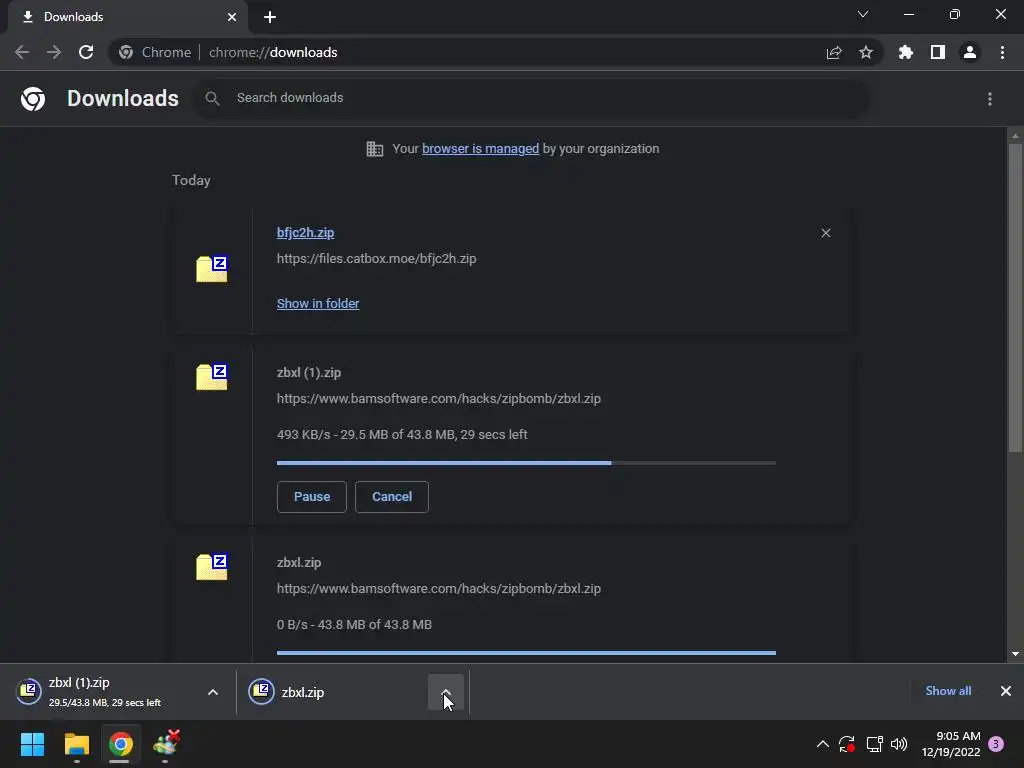
Task: Click the site info Chrome icon in address bar
Action: click(126, 52)
